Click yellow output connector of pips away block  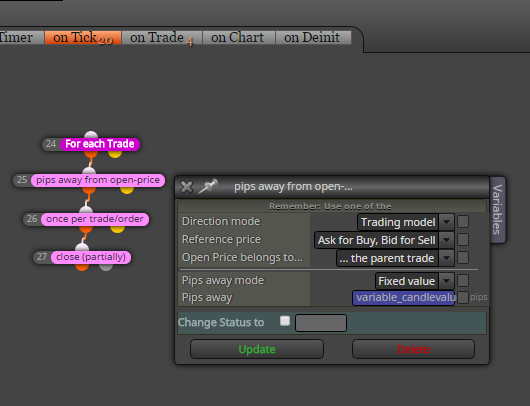click(127, 190)
